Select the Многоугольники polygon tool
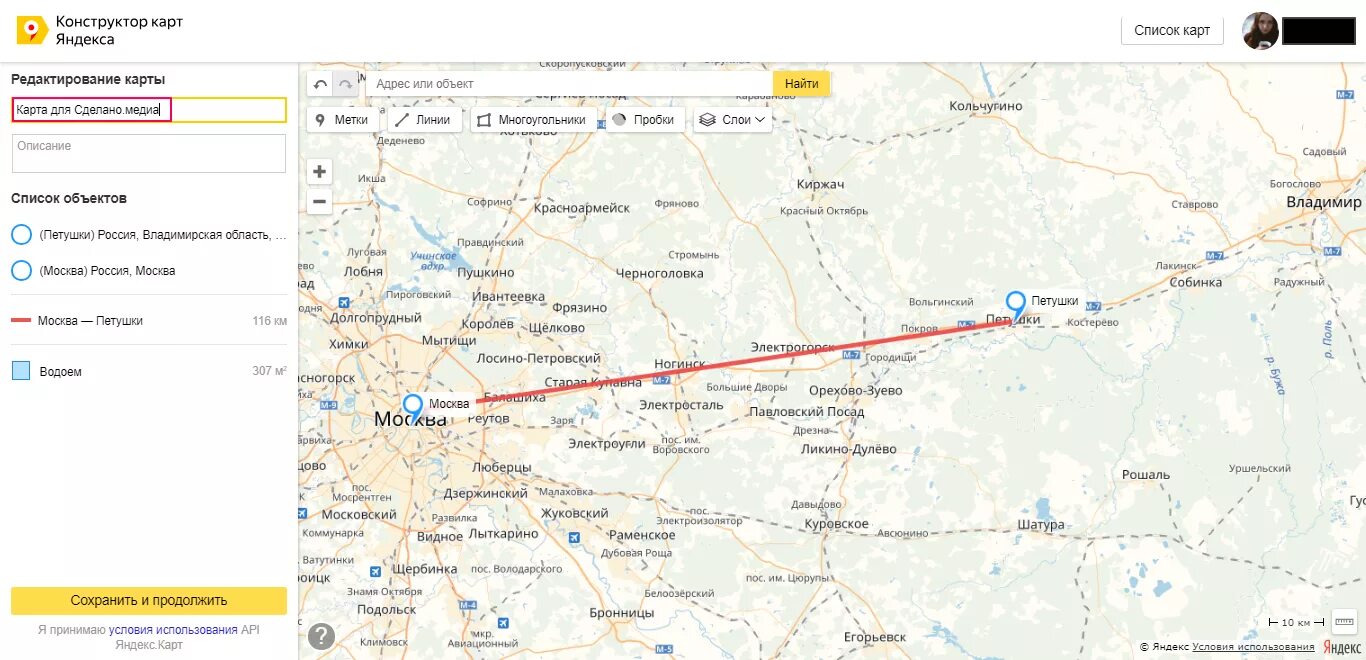 coord(533,120)
